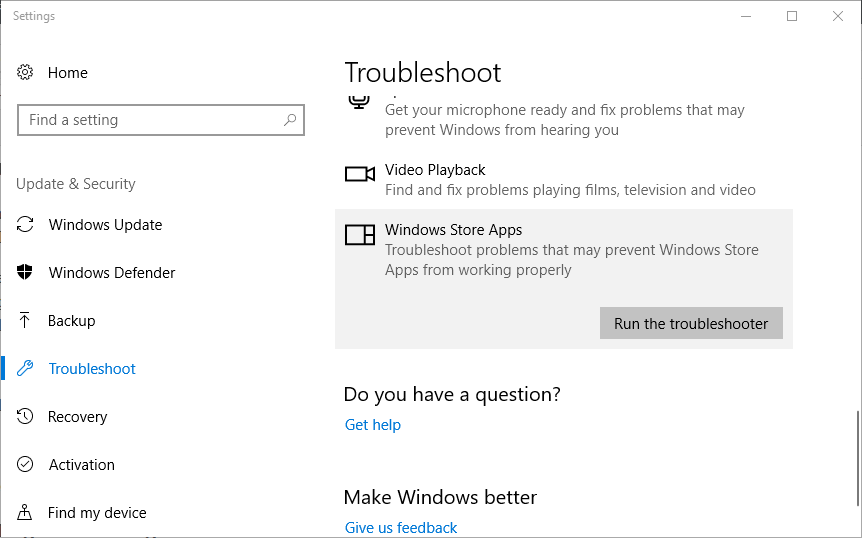Screen dimensions: 862x538
Task: Click the Windows Update refresh icon
Action: 27,225
